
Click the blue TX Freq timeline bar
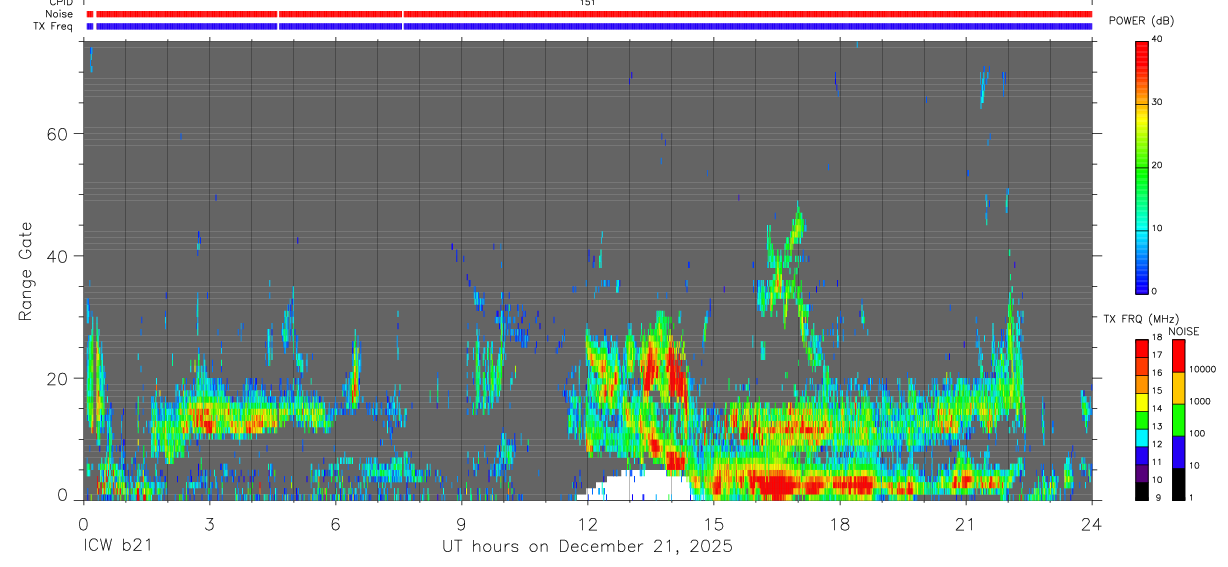click(590, 26)
